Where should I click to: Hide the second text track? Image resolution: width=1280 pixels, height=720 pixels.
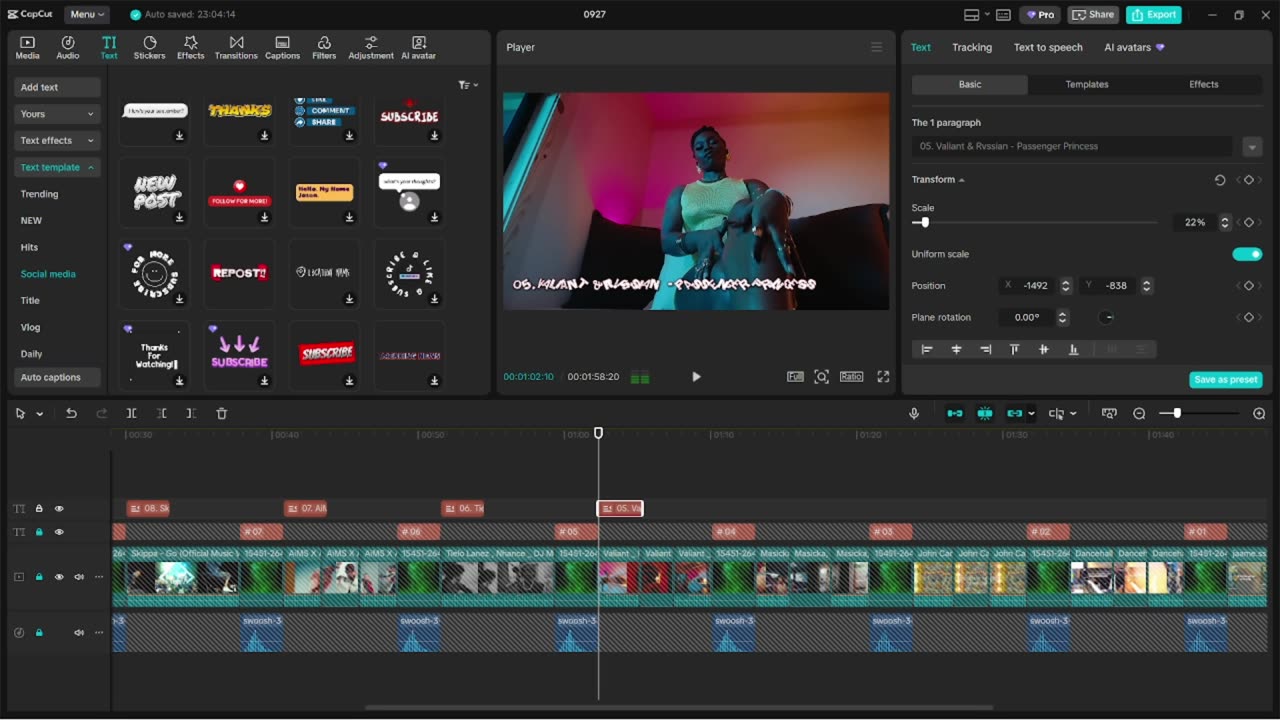click(59, 532)
